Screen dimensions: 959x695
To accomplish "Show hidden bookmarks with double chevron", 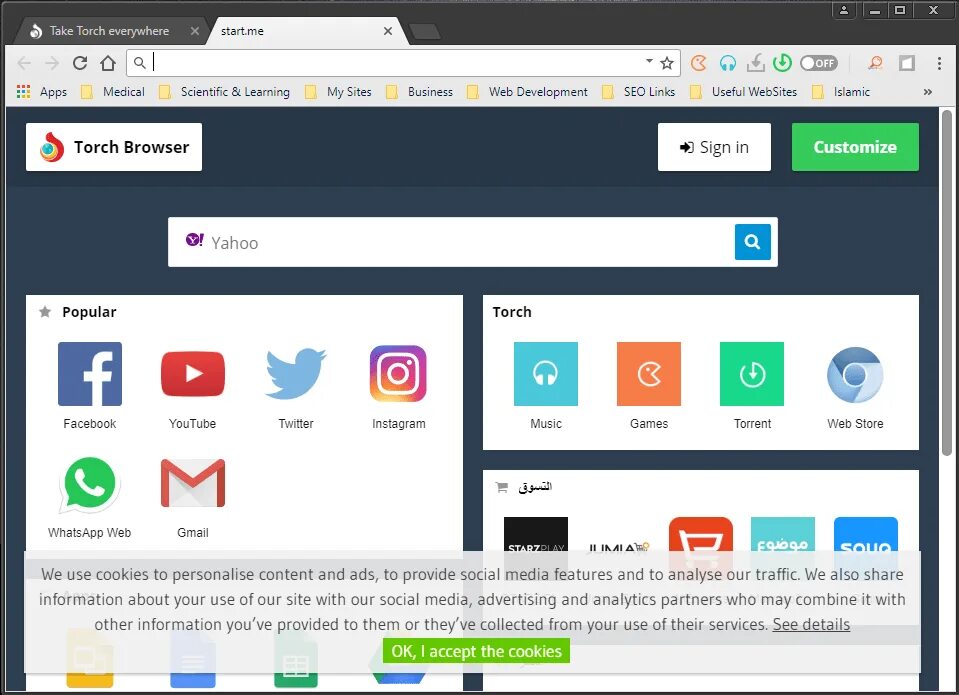I will 928,92.
